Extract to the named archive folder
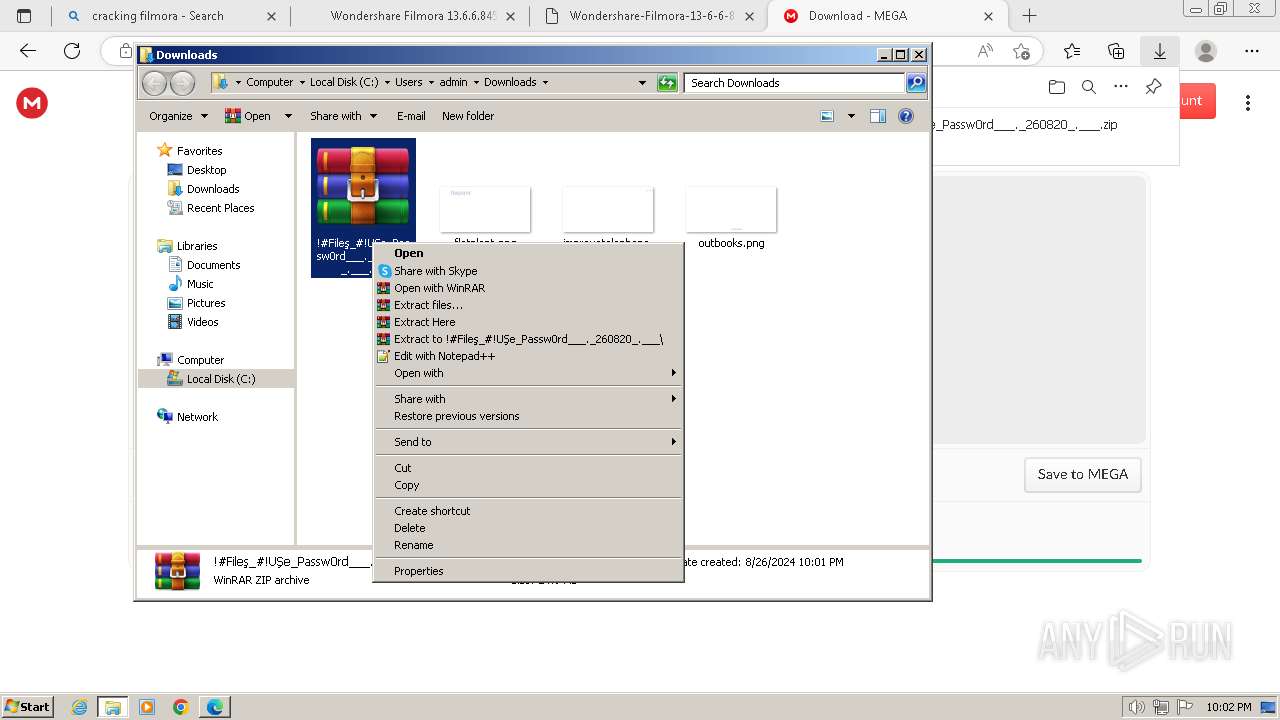The height and width of the screenshot is (720, 1280). coord(528,339)
